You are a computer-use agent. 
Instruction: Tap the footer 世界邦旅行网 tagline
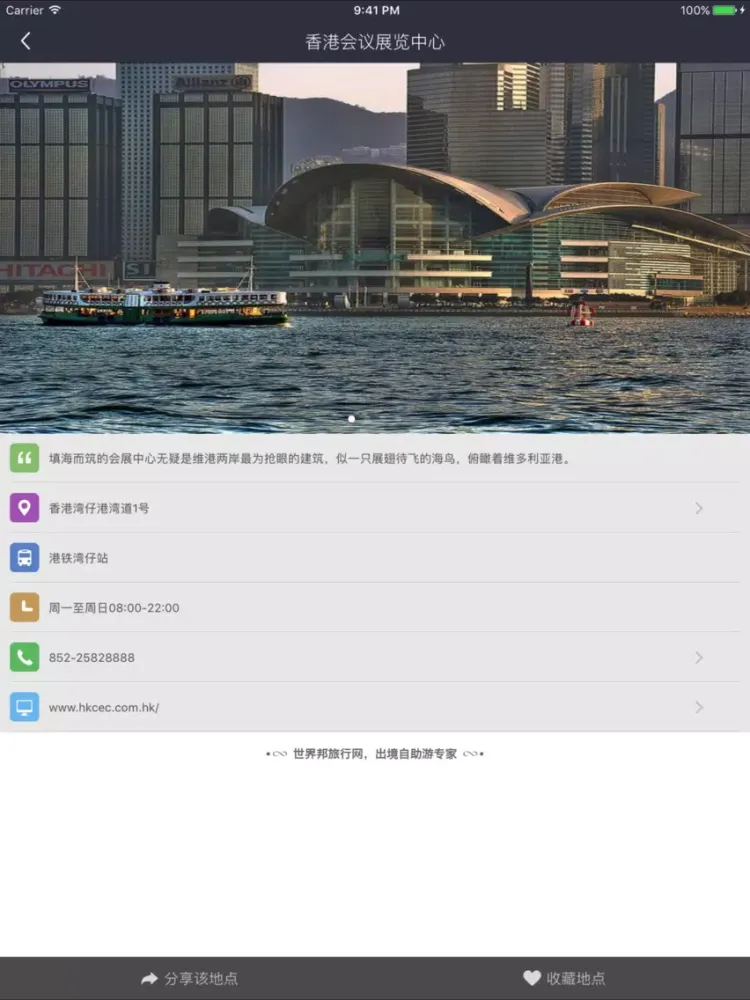(375, 754)
